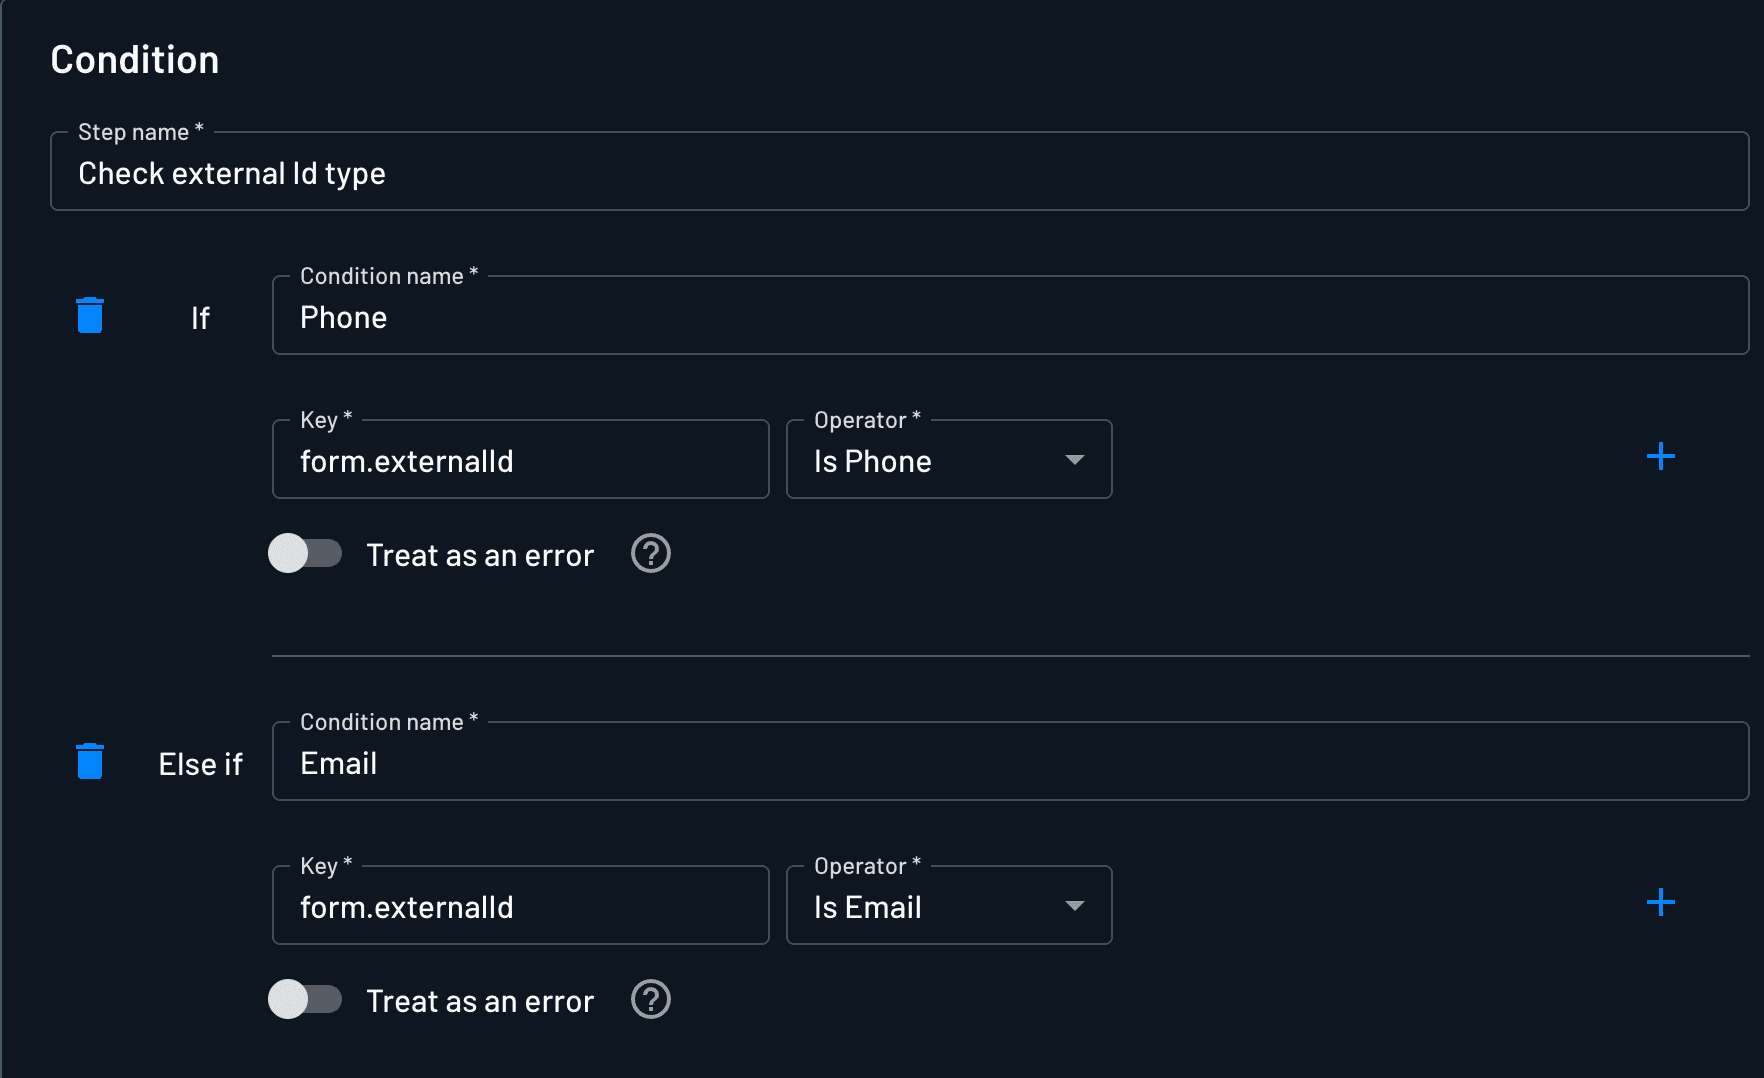Screen dimensions: 1764x1078
Task: Open help icon for Email's Treat as an error
Action: (650, 1000)
